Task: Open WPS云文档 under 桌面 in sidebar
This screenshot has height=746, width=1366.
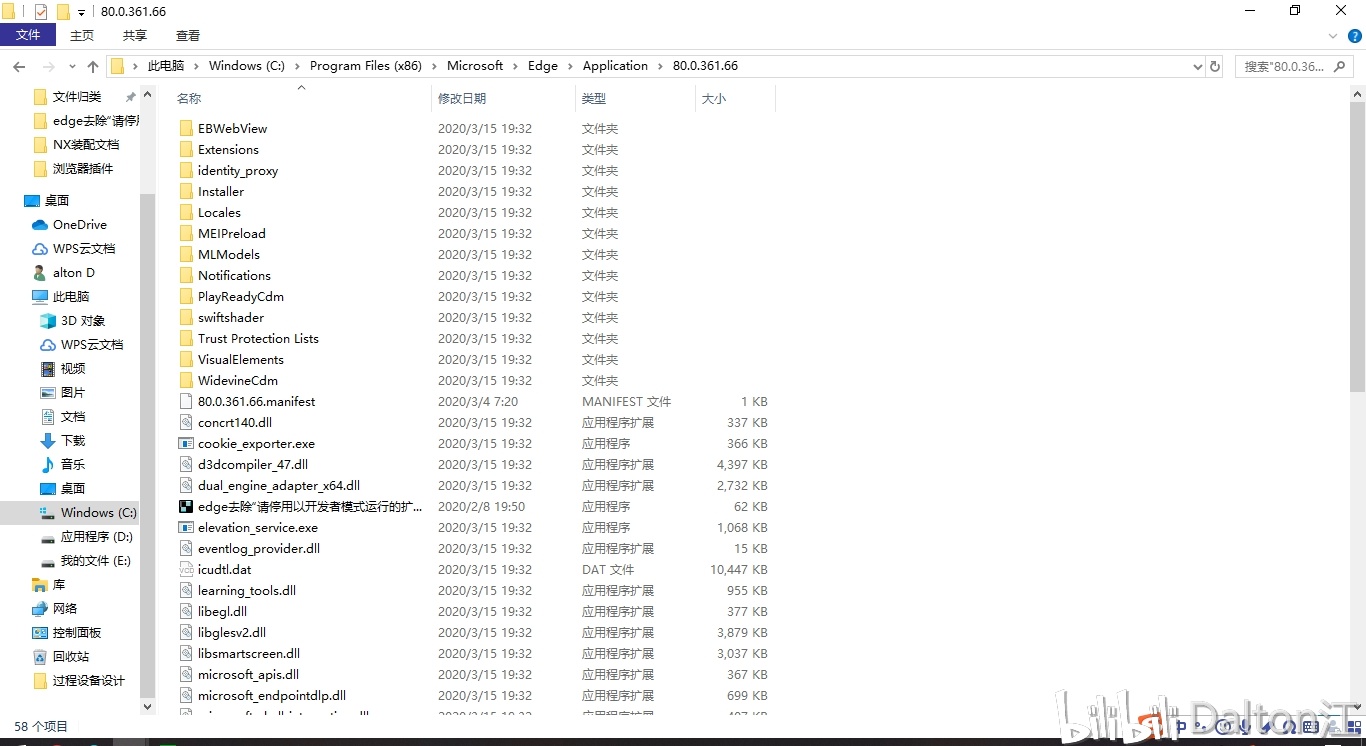Action: [84, 248]
